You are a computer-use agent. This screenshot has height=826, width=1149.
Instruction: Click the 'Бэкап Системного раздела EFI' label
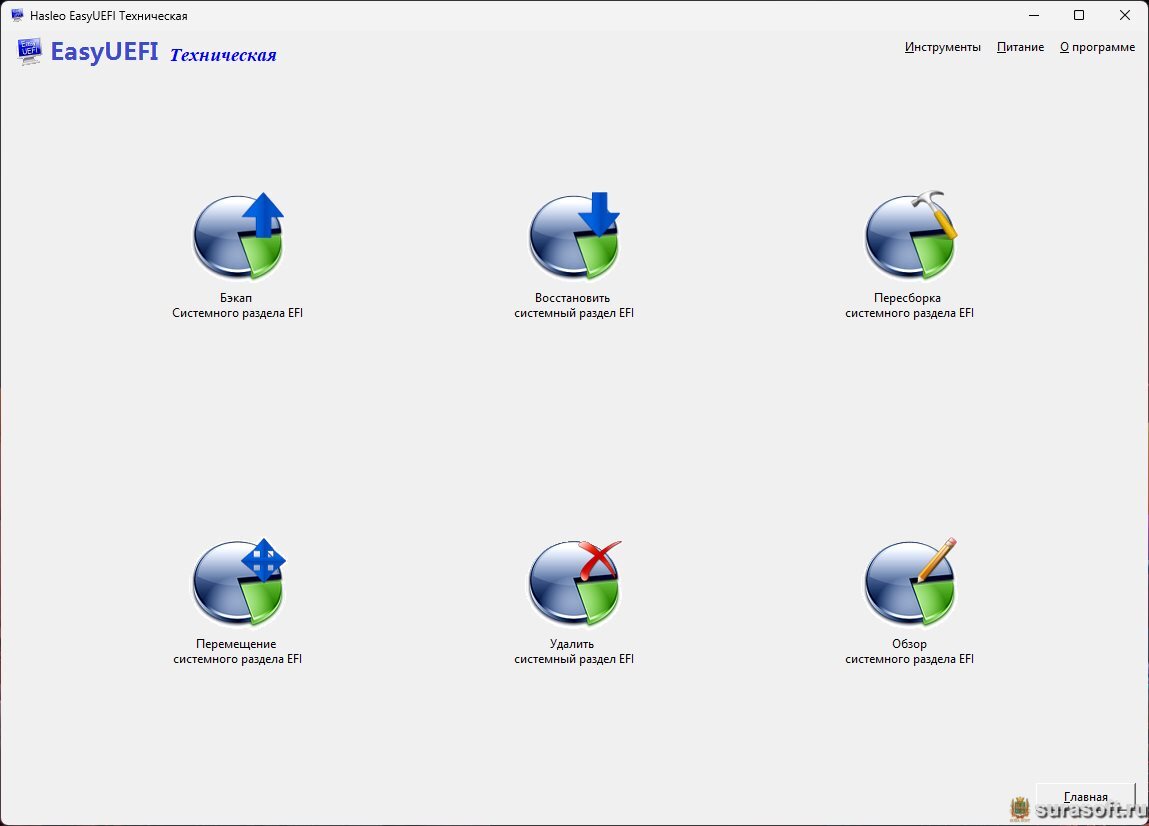pos(237,306)
